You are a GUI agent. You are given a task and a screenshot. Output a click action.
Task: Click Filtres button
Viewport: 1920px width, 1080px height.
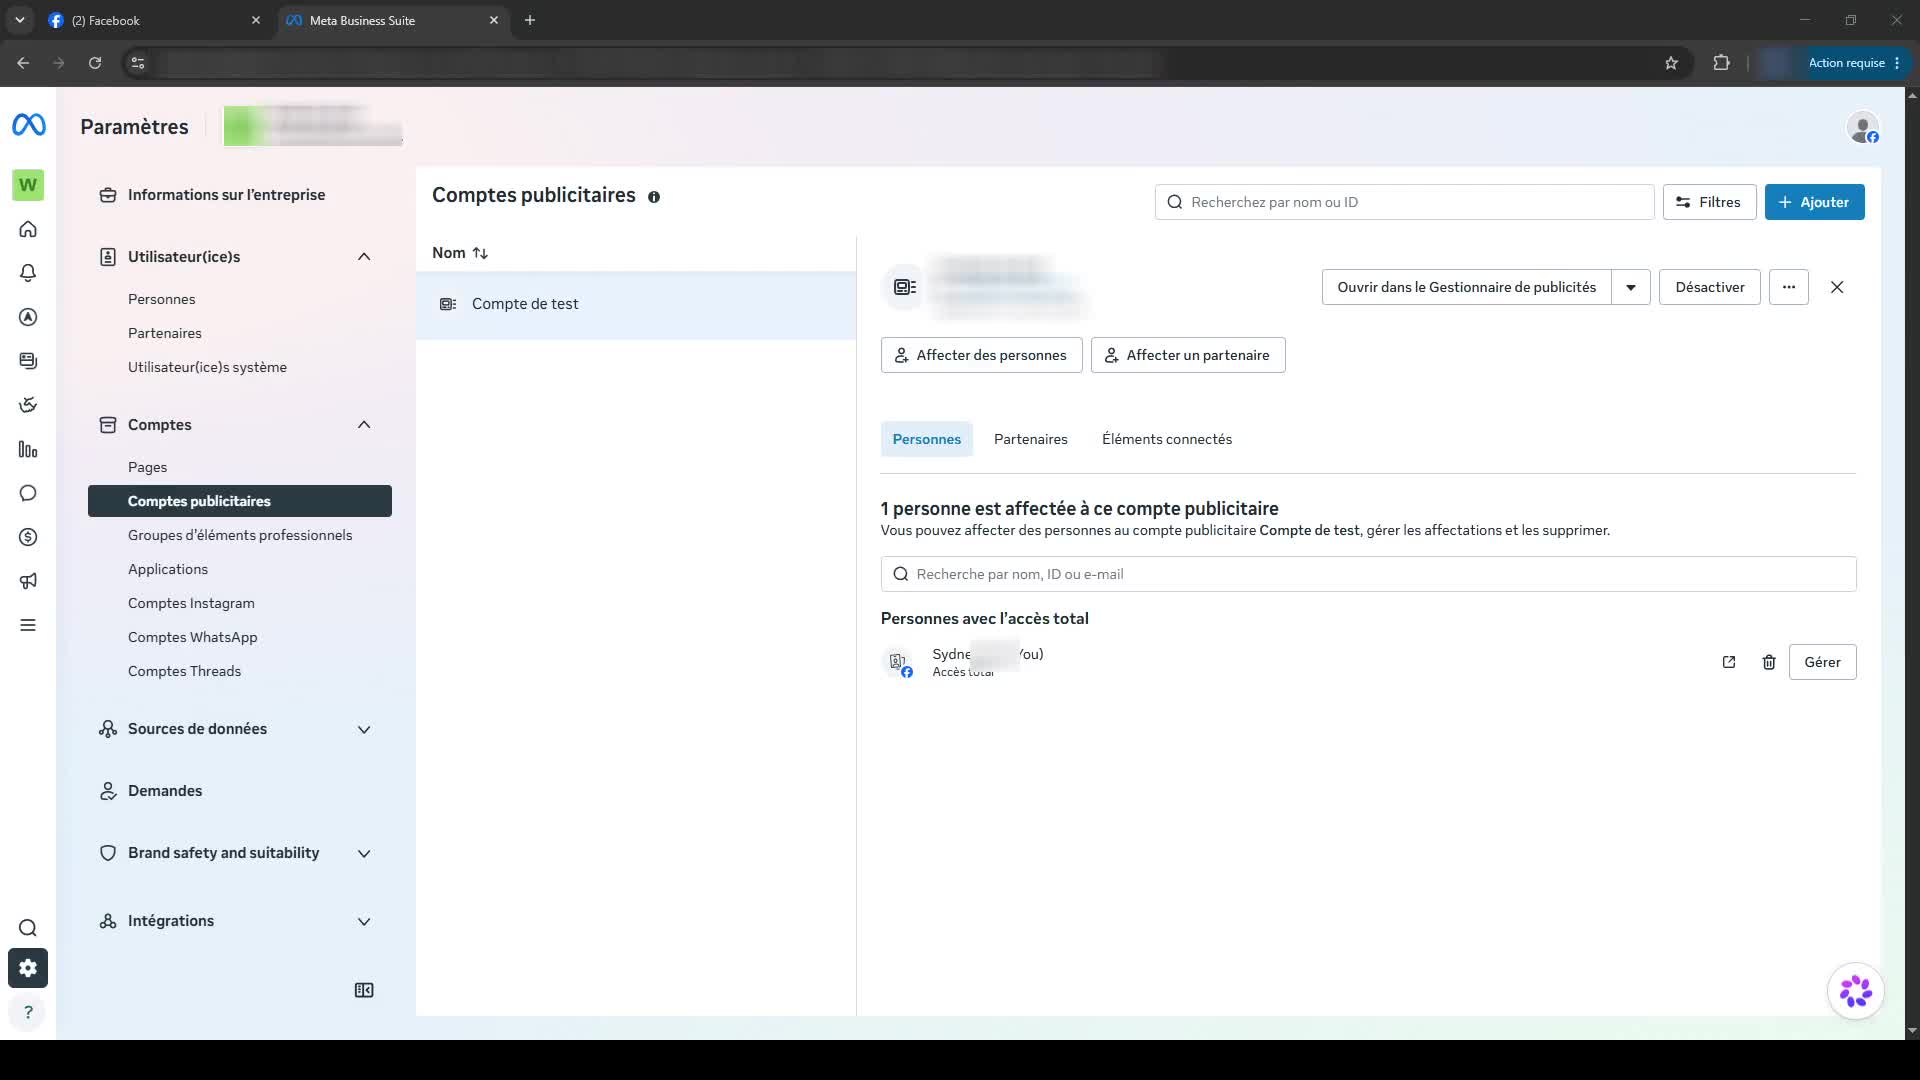(x=1709, y=202)
